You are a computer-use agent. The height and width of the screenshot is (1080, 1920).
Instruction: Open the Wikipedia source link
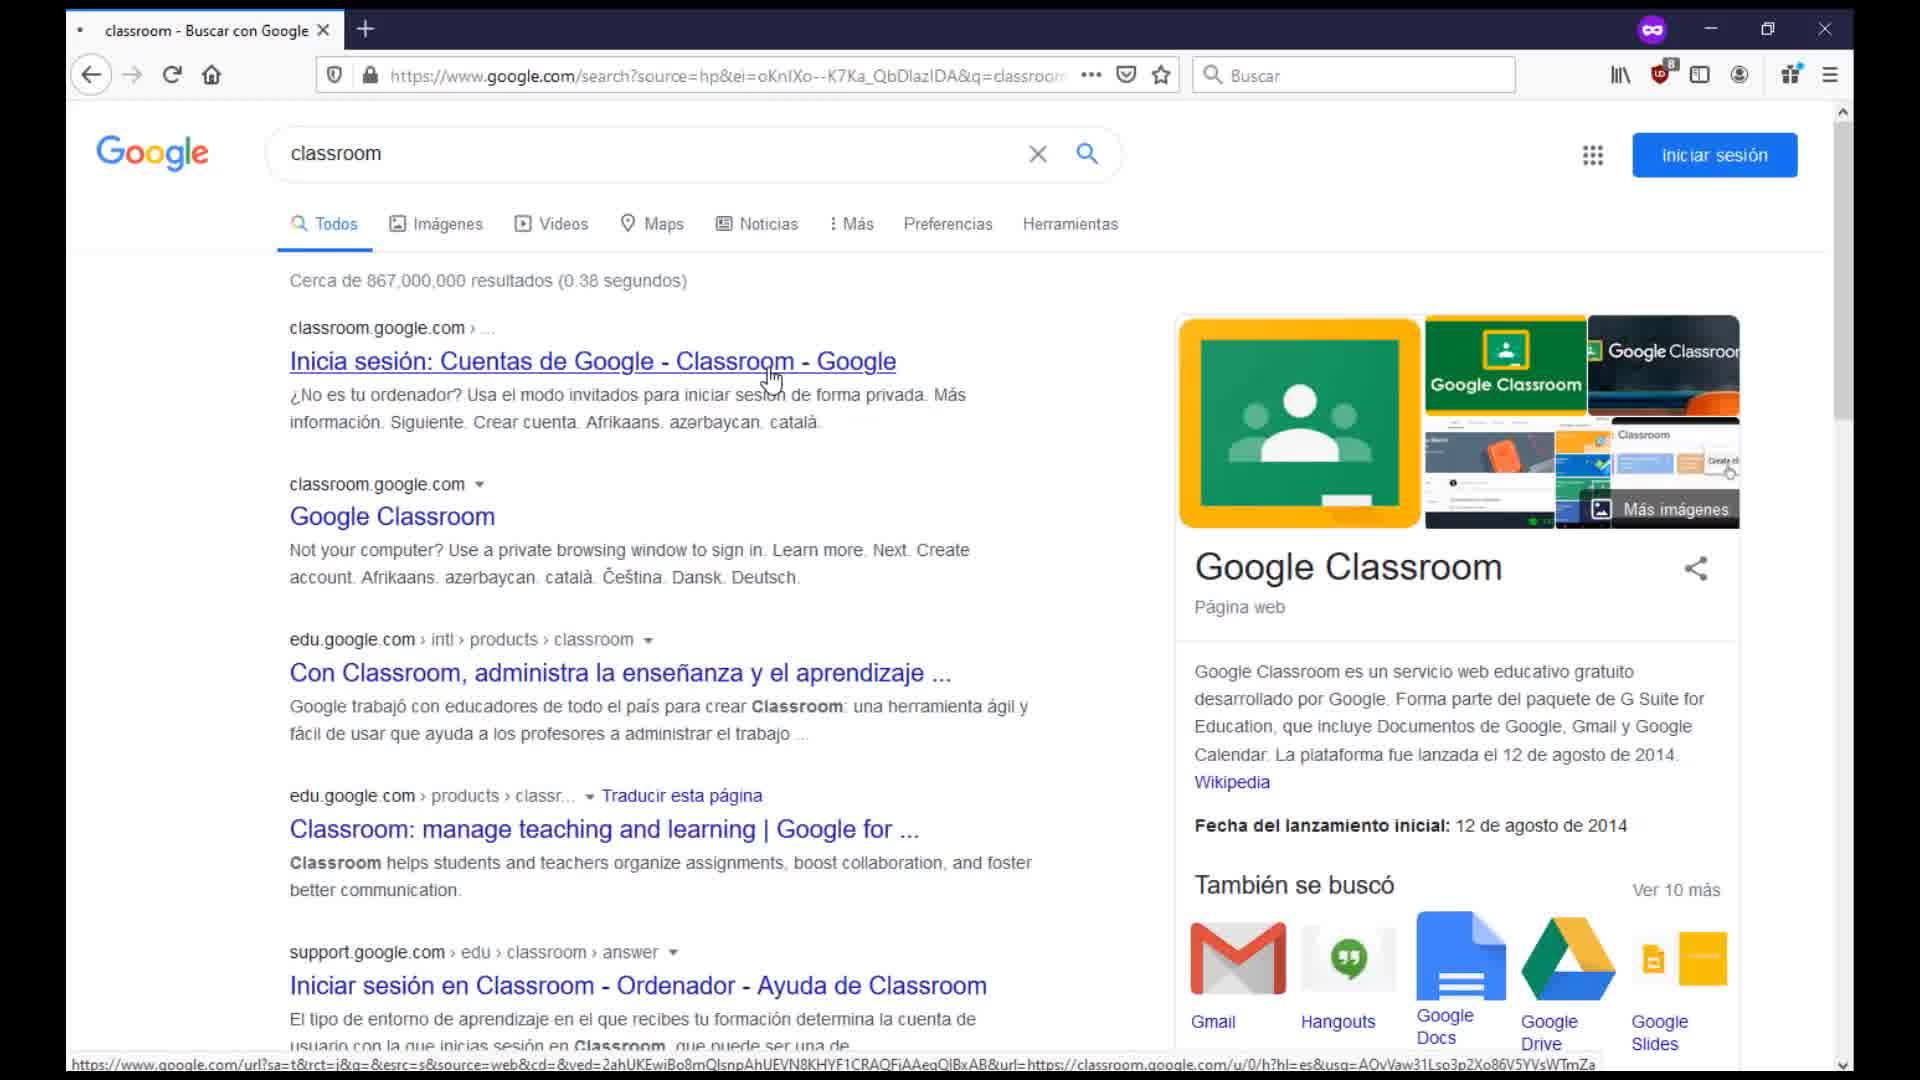(1232, 782)
